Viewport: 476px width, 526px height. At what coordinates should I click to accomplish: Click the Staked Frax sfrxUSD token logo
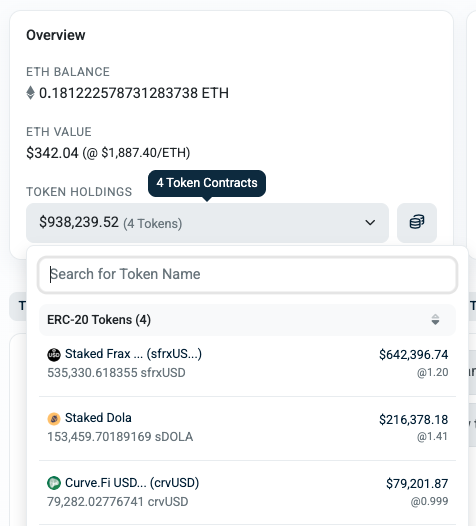coord(54,355)
